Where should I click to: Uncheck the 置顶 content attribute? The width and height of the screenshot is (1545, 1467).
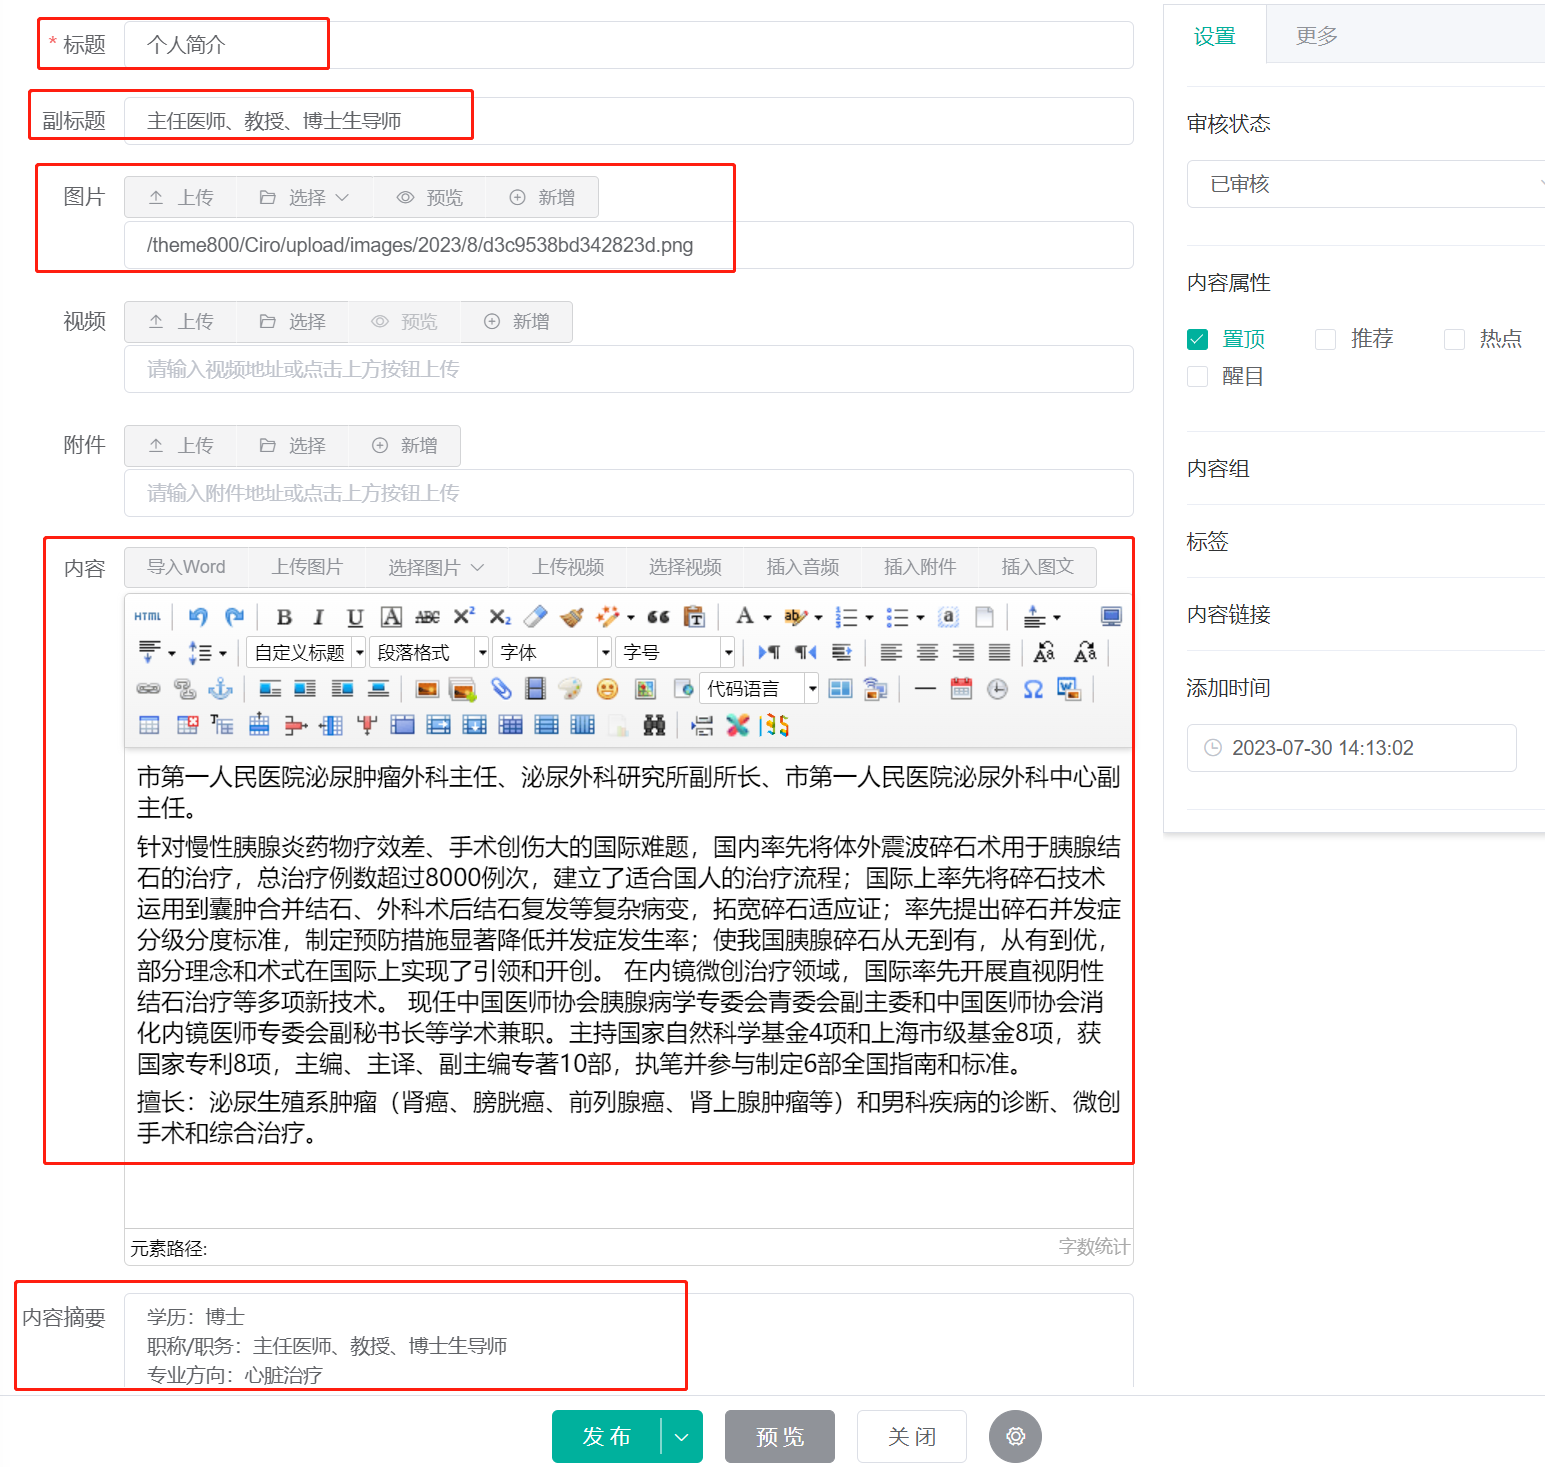[x=1197, y=339]
